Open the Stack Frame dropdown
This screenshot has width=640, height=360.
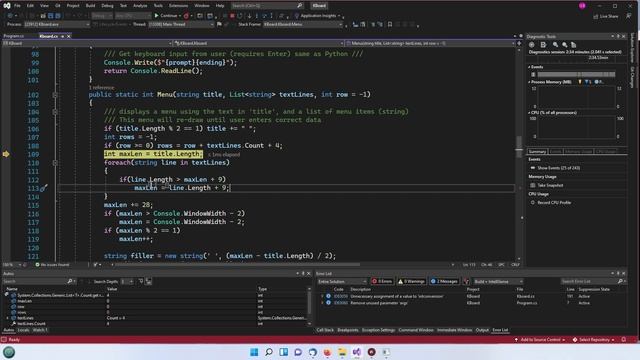pyautogui.click(x=302, y=24)
